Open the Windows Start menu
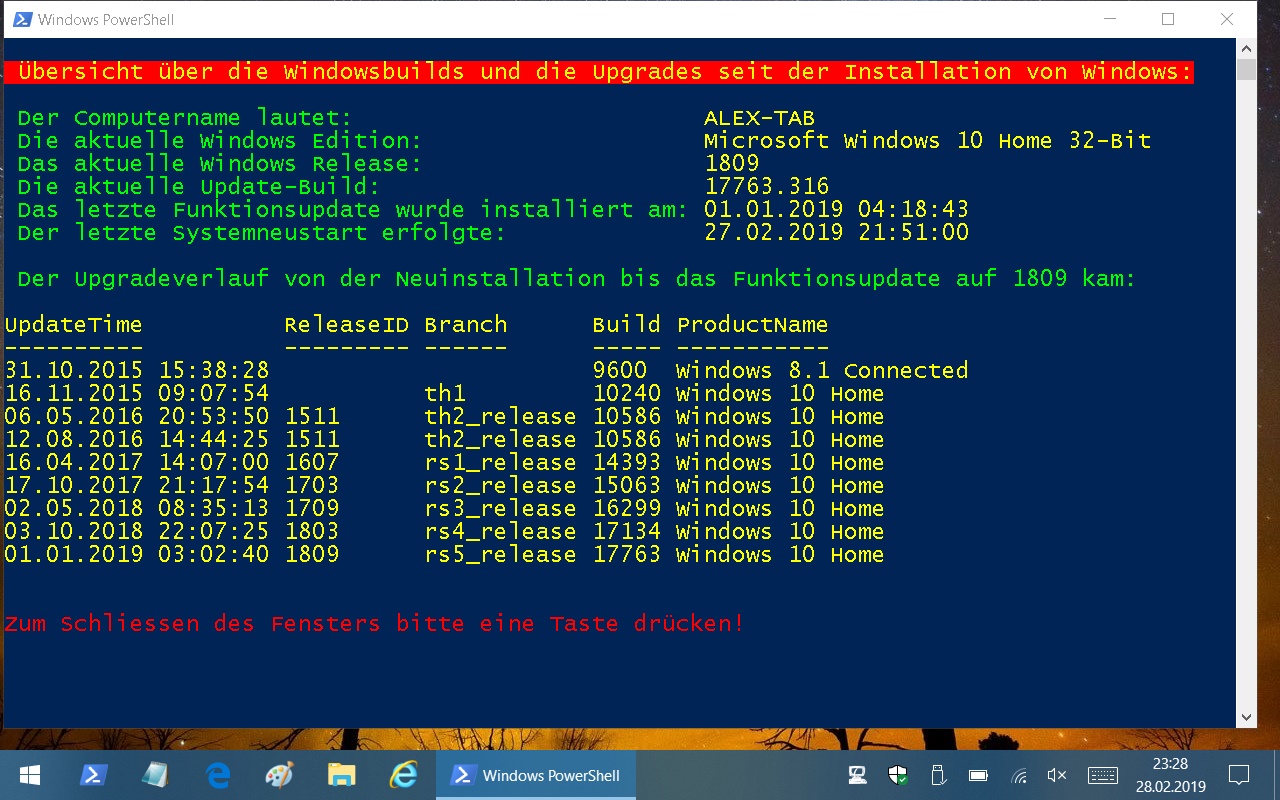This screenshot has height=800, width=1280. pos(29,775)
